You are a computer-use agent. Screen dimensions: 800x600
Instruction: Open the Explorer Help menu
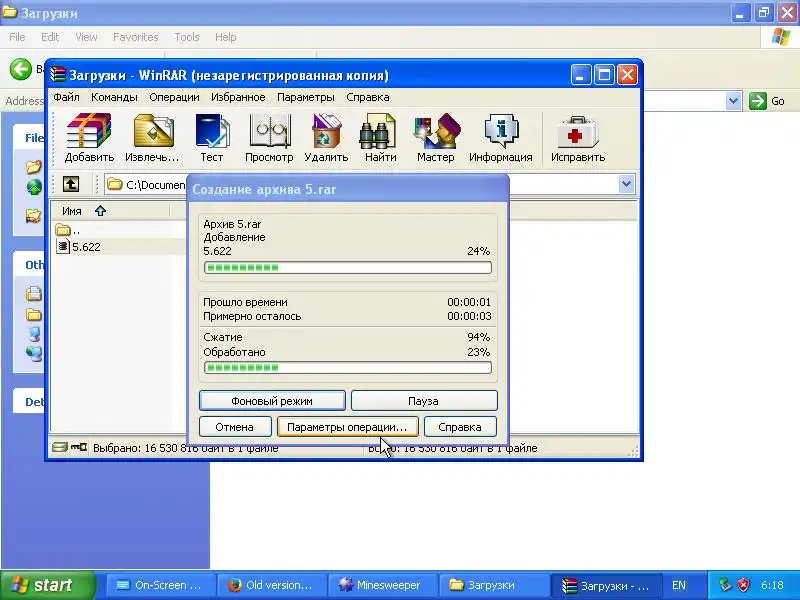pos(226,37)
